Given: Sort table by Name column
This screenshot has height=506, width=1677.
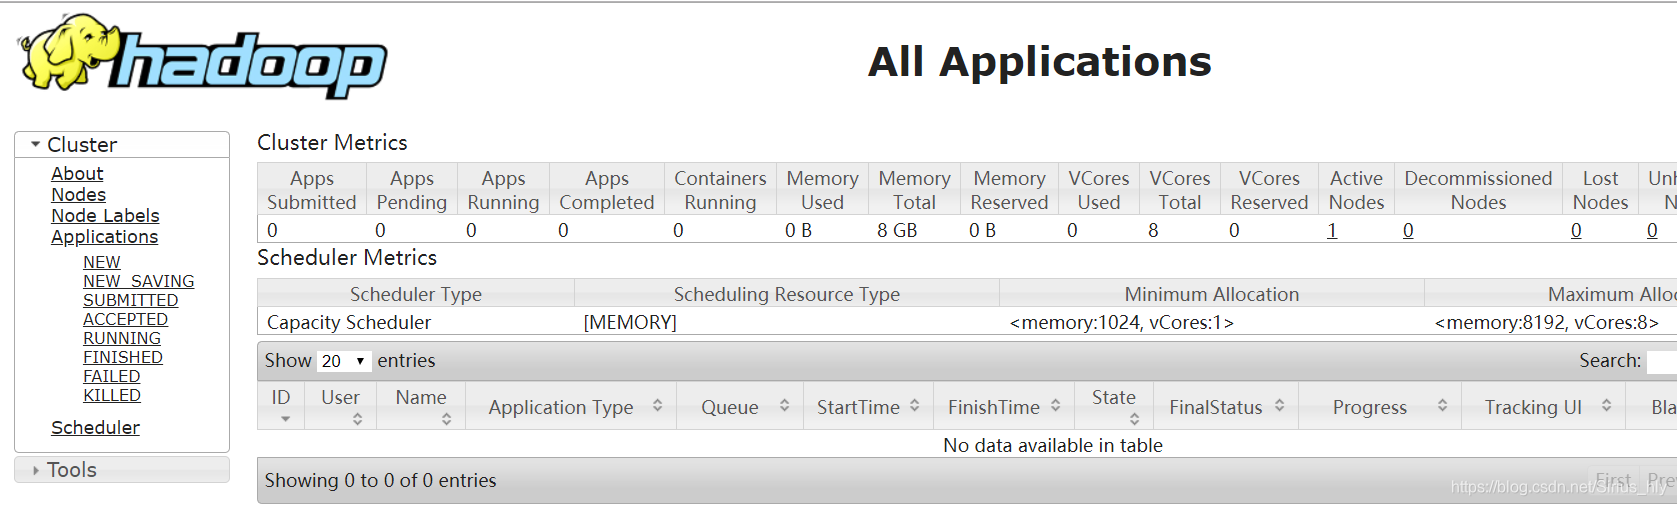Looking at the screenshot, I should tap(420, 405).
